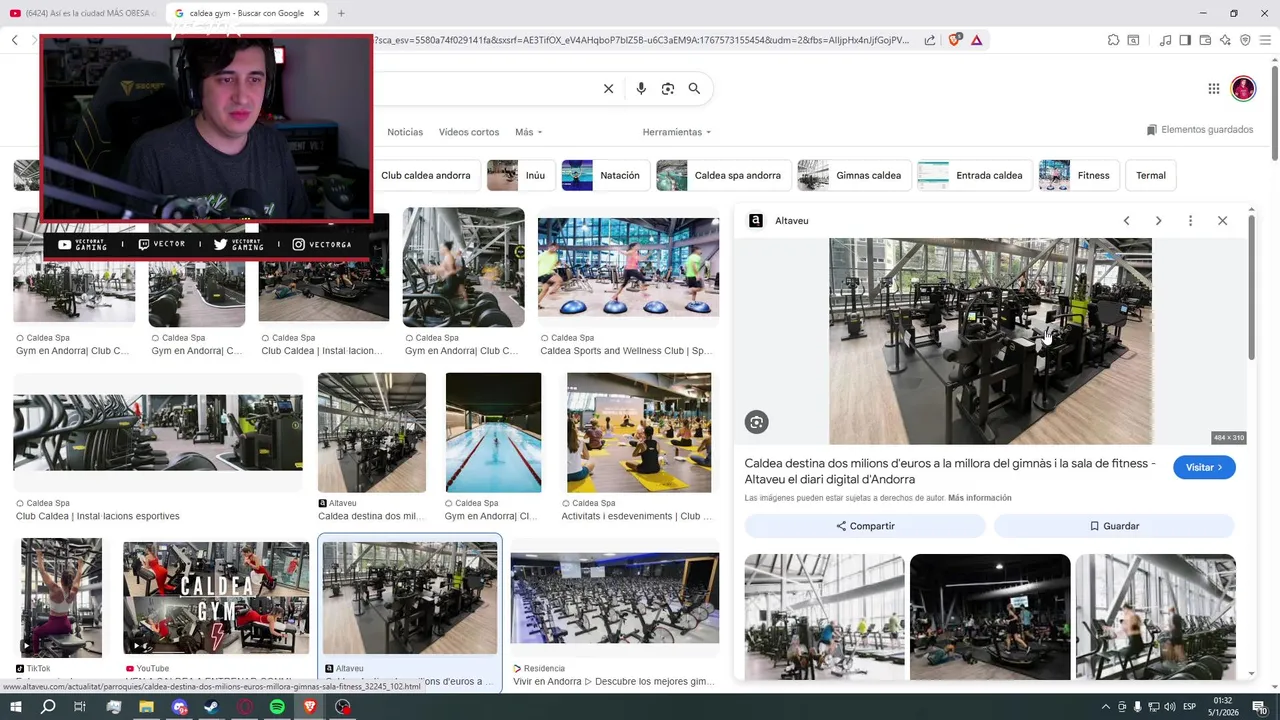Click the Compartir button
1280x720 pixels.
point(865,526)
